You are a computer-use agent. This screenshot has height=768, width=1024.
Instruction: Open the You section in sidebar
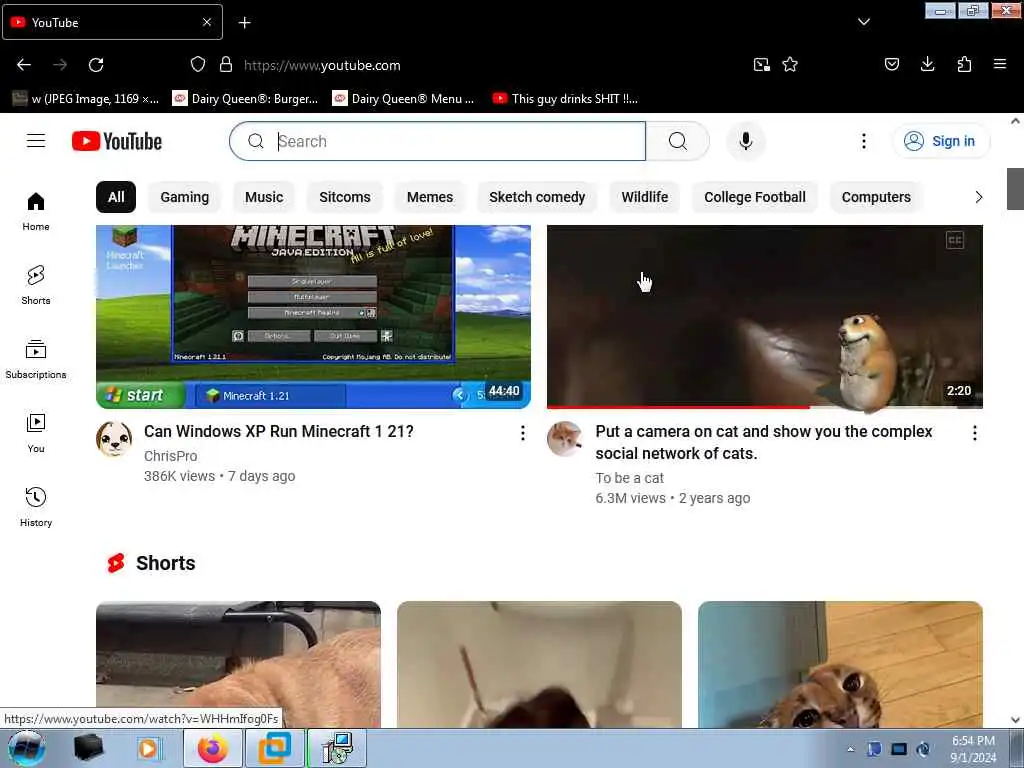click(36, 433)
